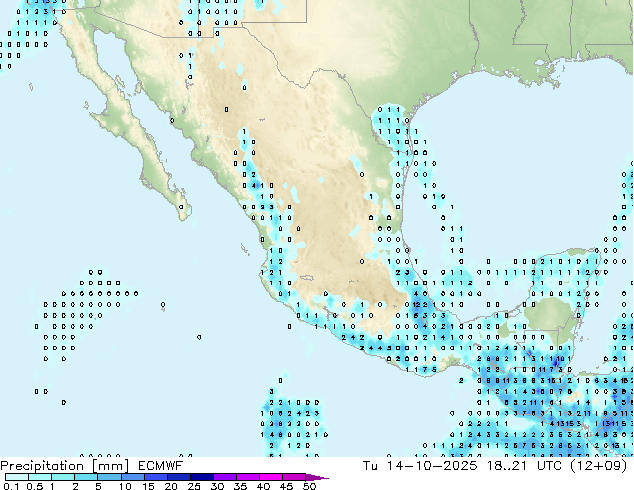Click the '30' value on legend scale

218,487
